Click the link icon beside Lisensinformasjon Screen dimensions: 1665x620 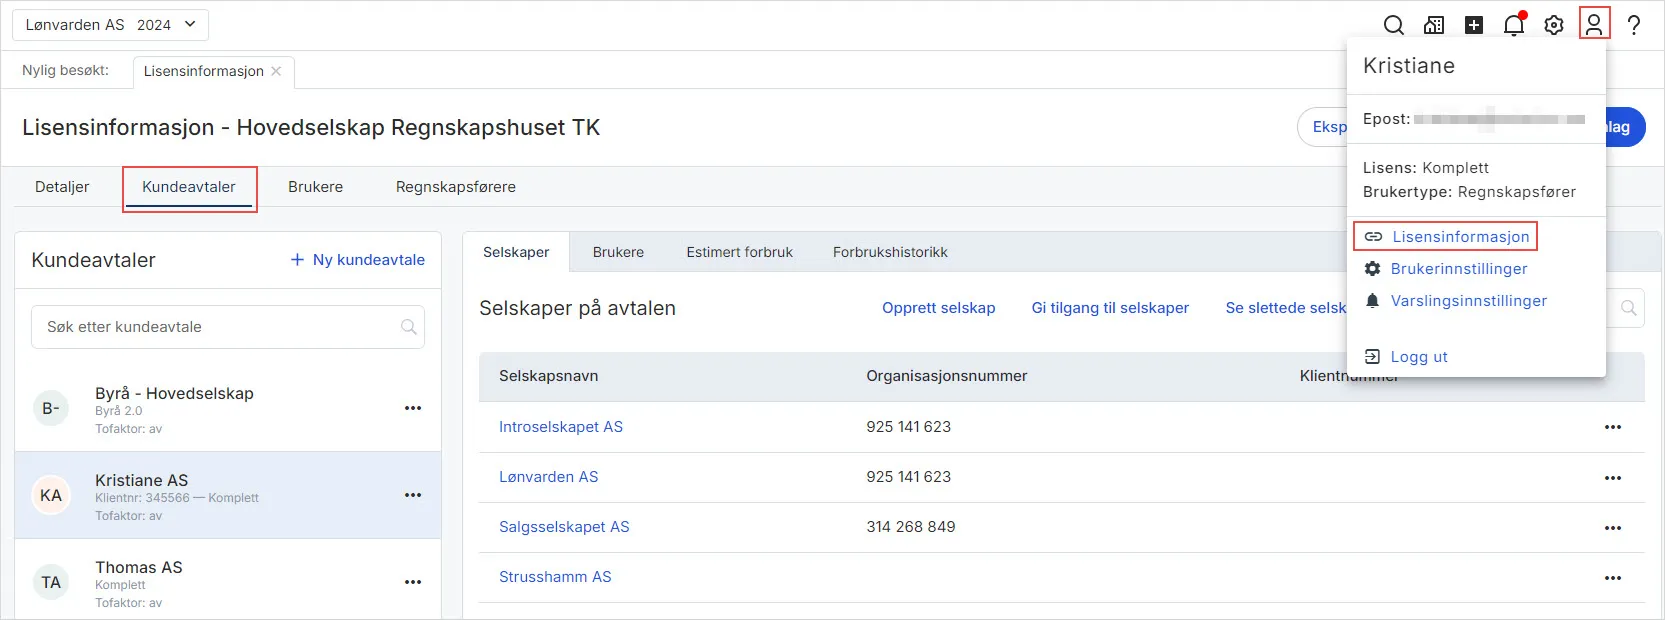point(1374,237)
